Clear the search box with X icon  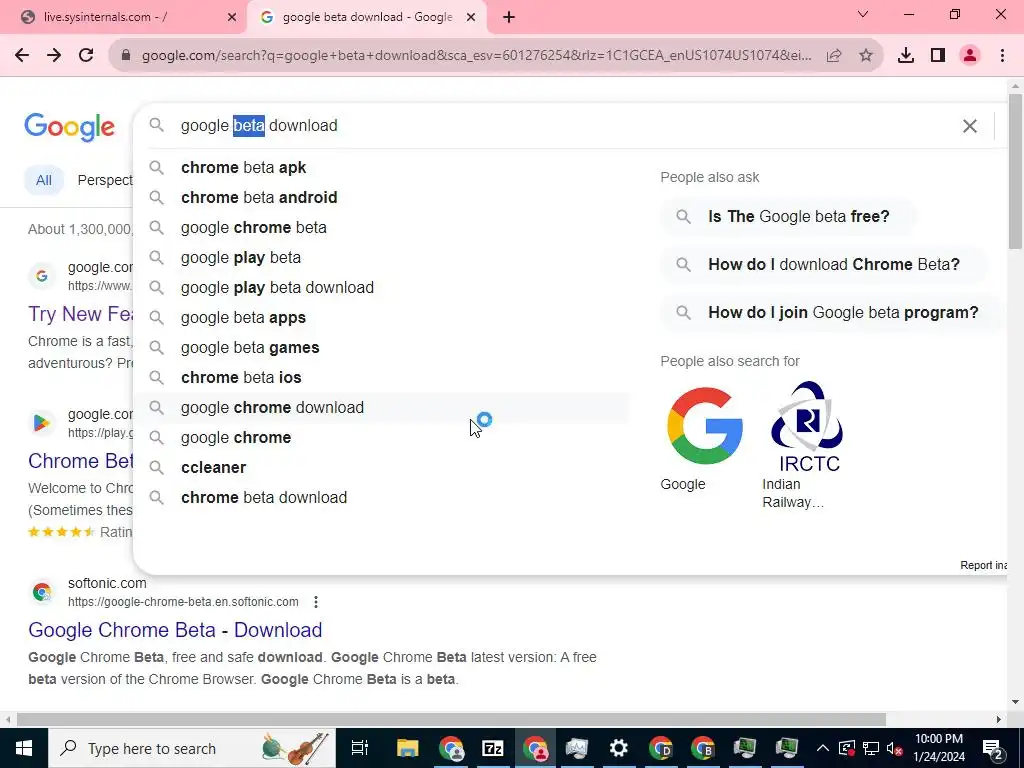point(970,126)
